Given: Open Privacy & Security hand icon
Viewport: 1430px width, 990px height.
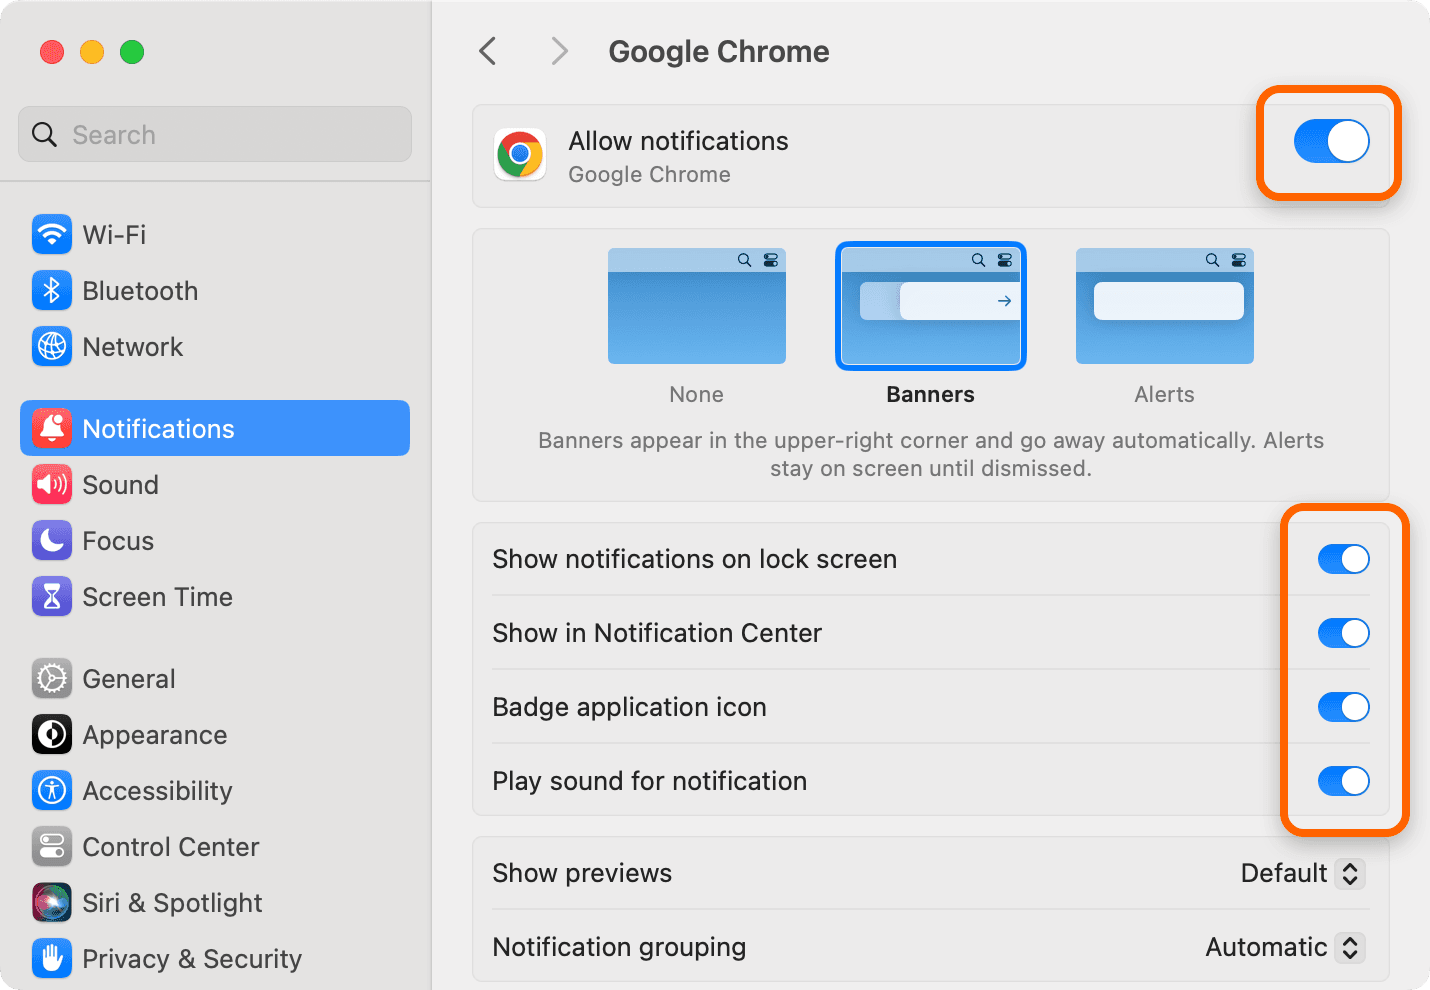Looking at the screenshot, I should [x=52, y=959].
